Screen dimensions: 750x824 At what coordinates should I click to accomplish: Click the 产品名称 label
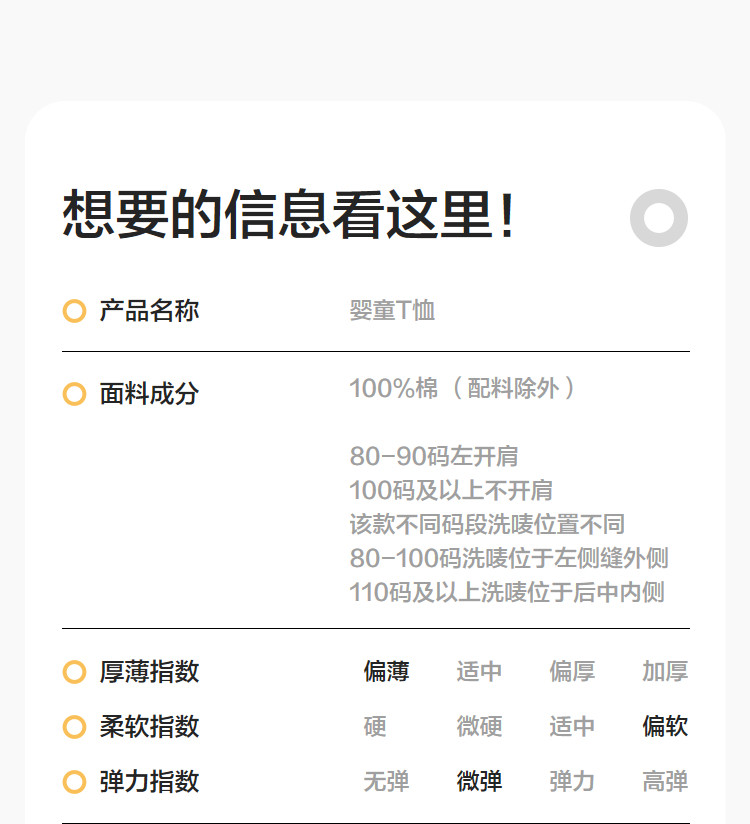[x=149, y=311]
